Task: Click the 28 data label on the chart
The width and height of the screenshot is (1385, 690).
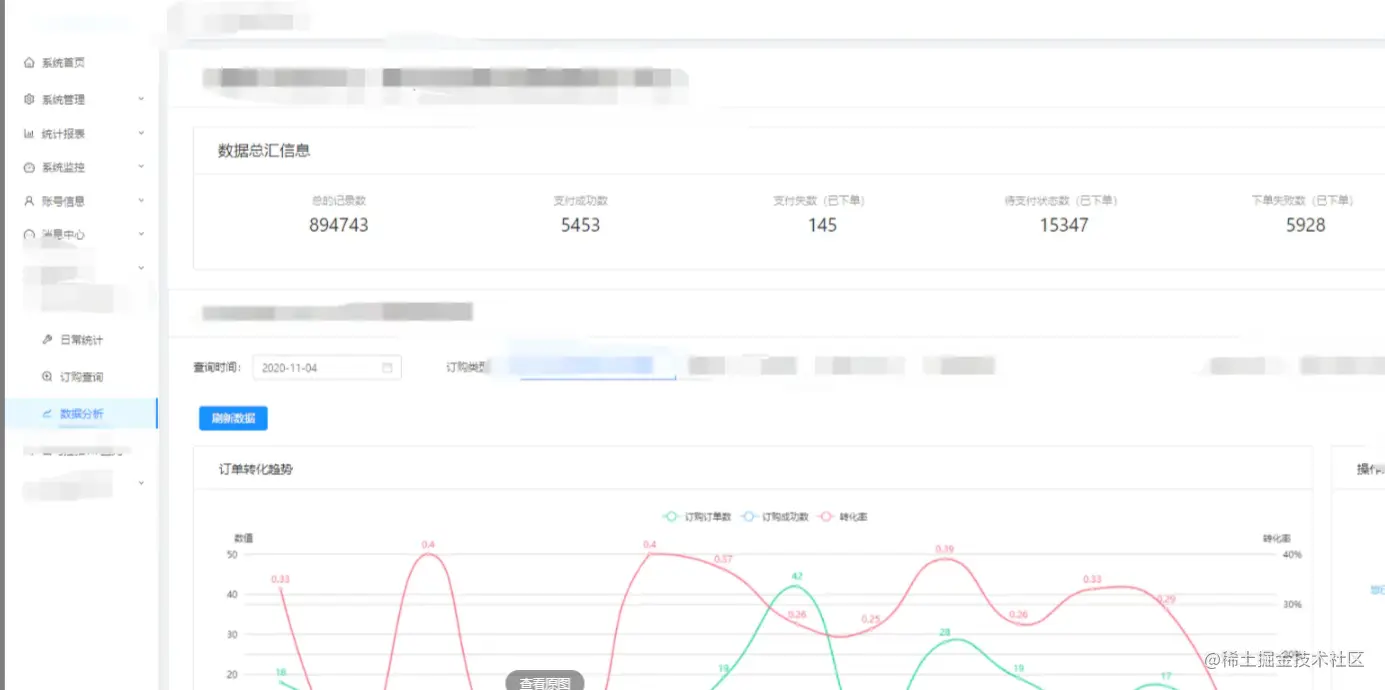Action: click(944, 632)
